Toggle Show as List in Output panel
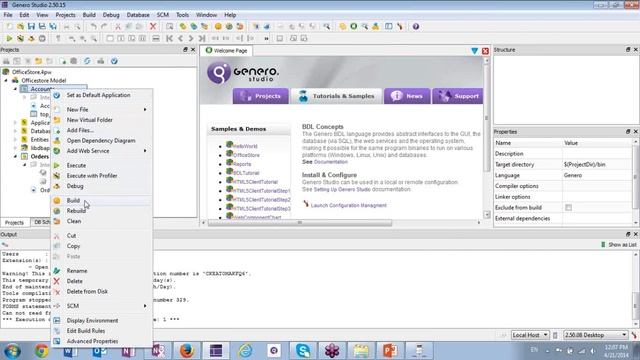This screenshot has width=640, height=360. tap(618, 245)
